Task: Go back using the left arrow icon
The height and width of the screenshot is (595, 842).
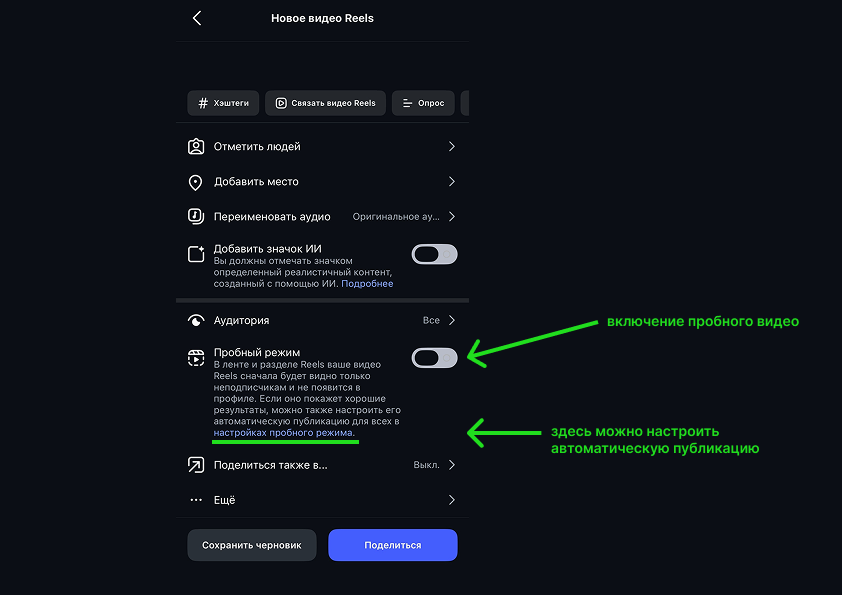Action: pyautogui.click(x=197, y=18)
